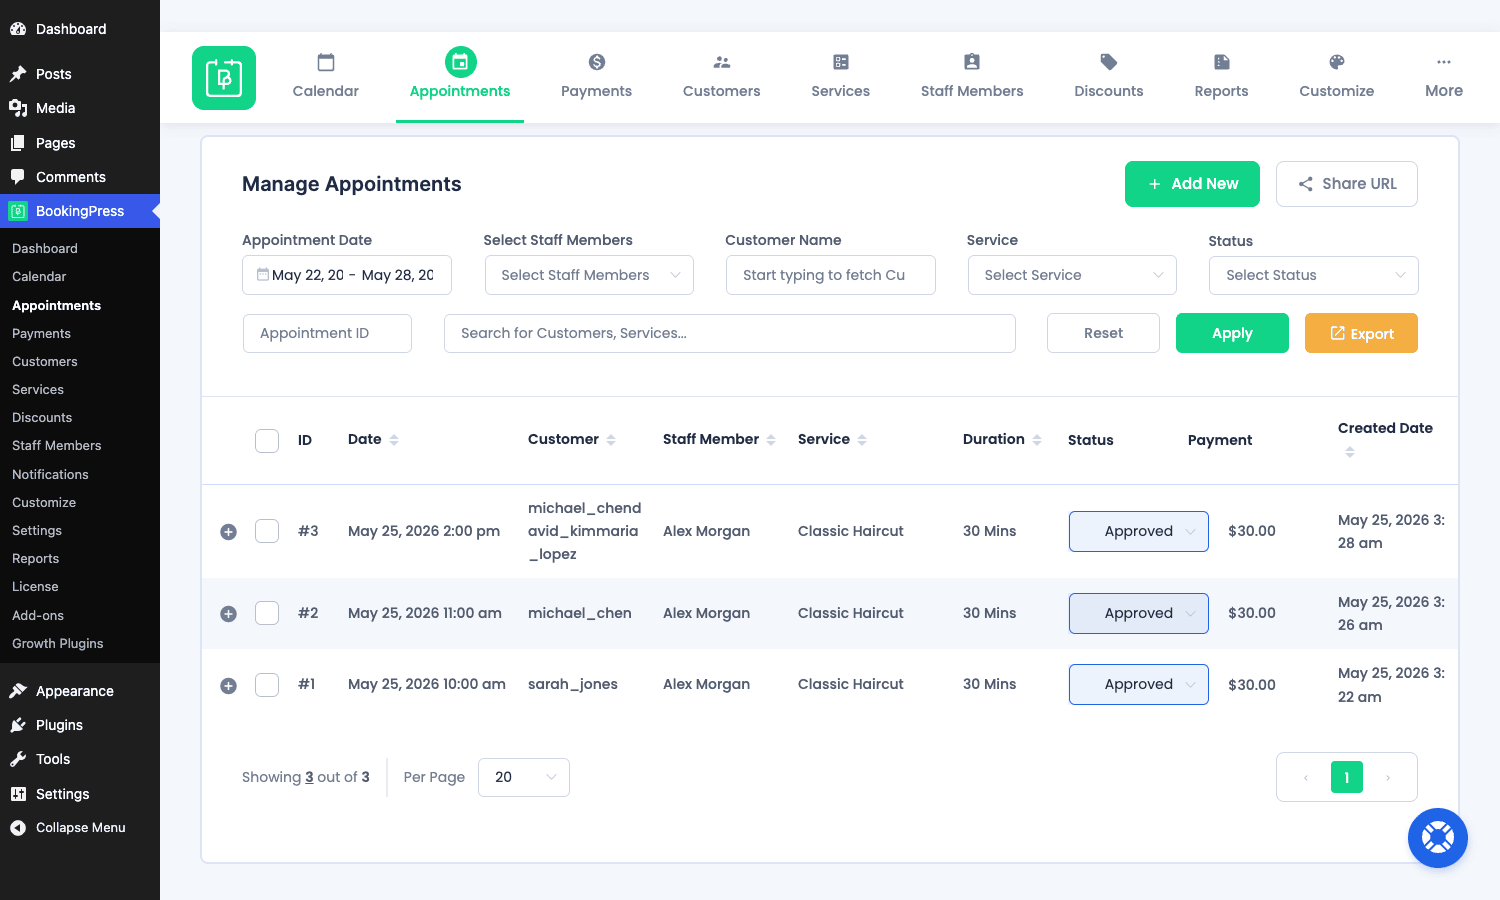Viewport: 1500px width, 900px height.
Task: Click the Customize palette icon
Action: click(1337, 62)
